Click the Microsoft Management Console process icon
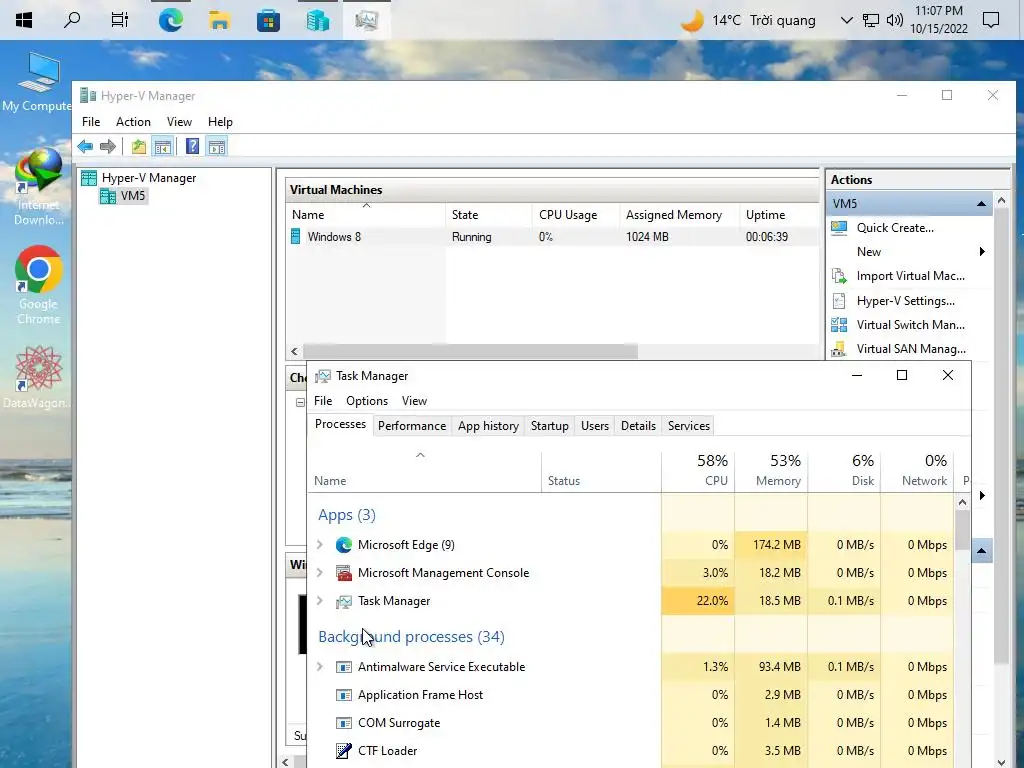 pyautogui.click(x=344, y=573)
